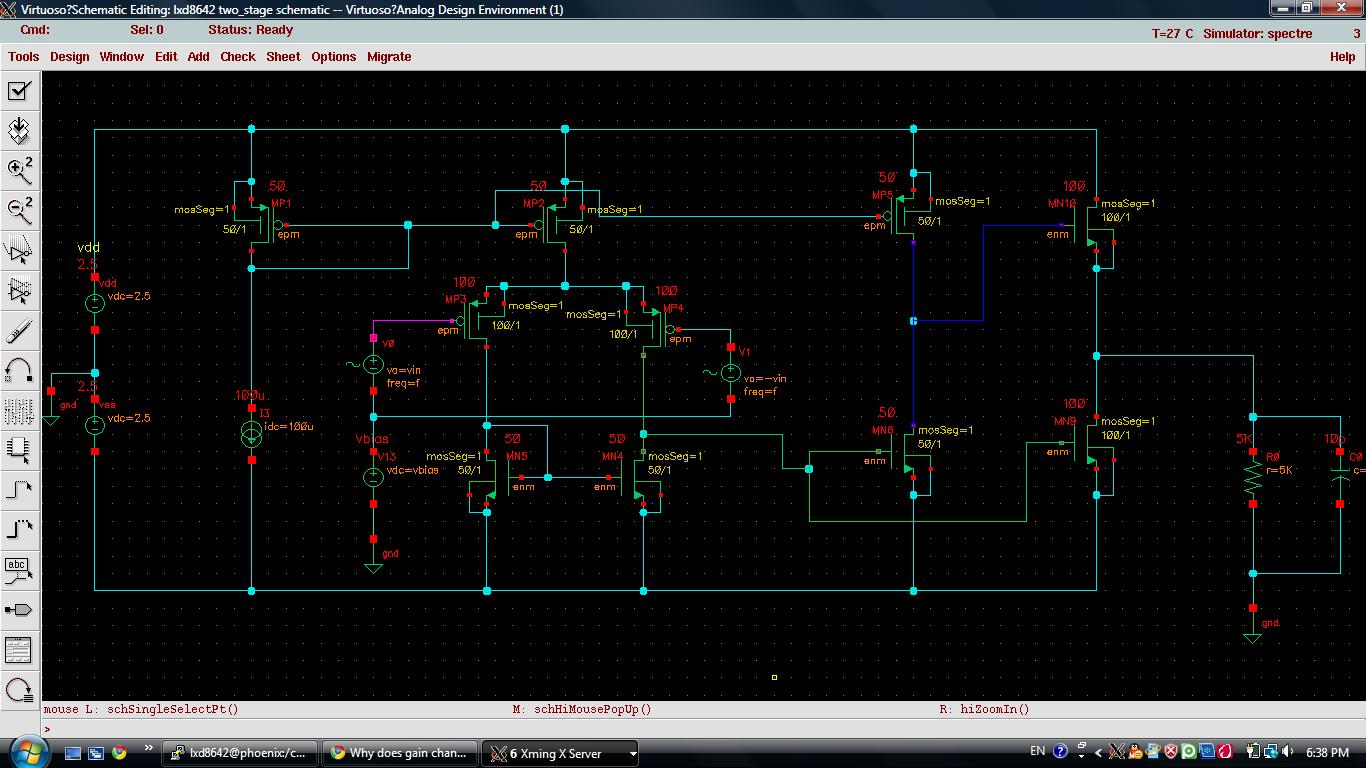Expand the Xming X Server taskbar group arrow

[x=632, y=753]
